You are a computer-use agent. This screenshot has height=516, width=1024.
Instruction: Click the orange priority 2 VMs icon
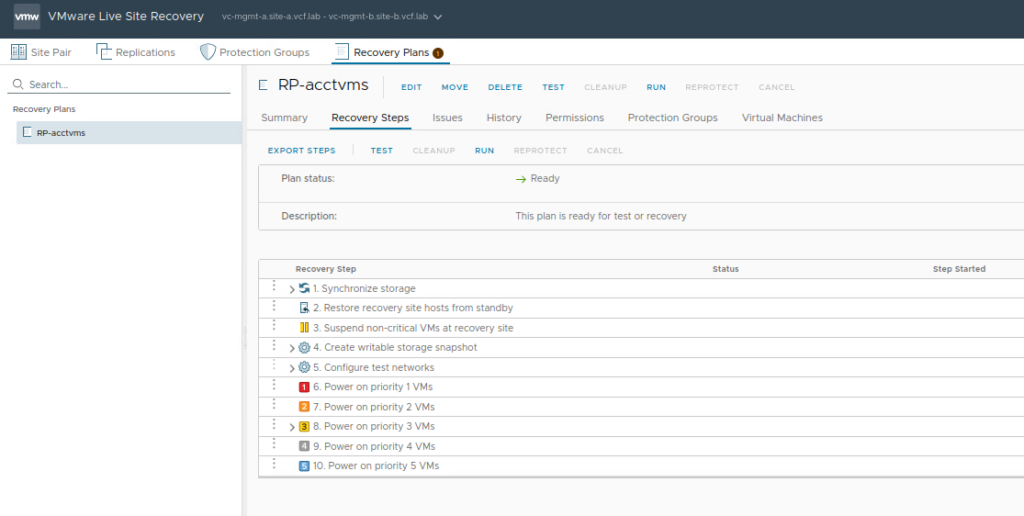click(304, 407)
